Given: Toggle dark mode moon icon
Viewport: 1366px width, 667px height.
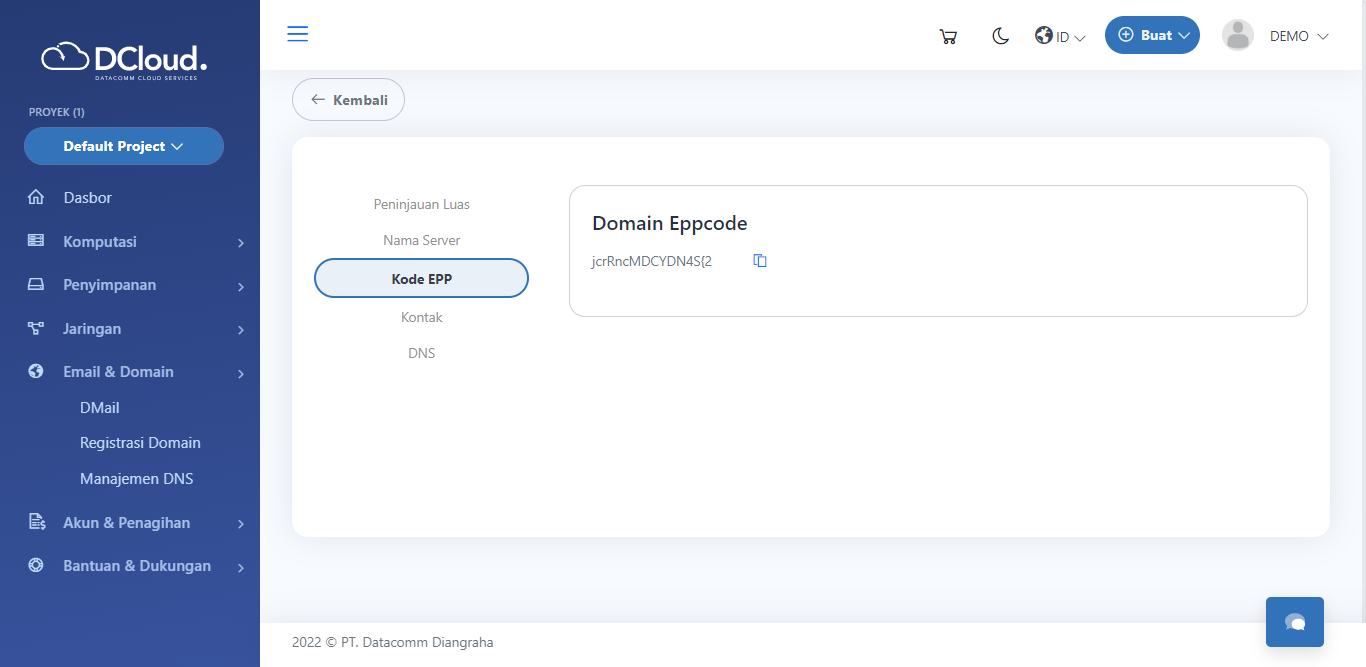Looking at the screenshot, I should pyautogui.click(x=1000, y=36).
